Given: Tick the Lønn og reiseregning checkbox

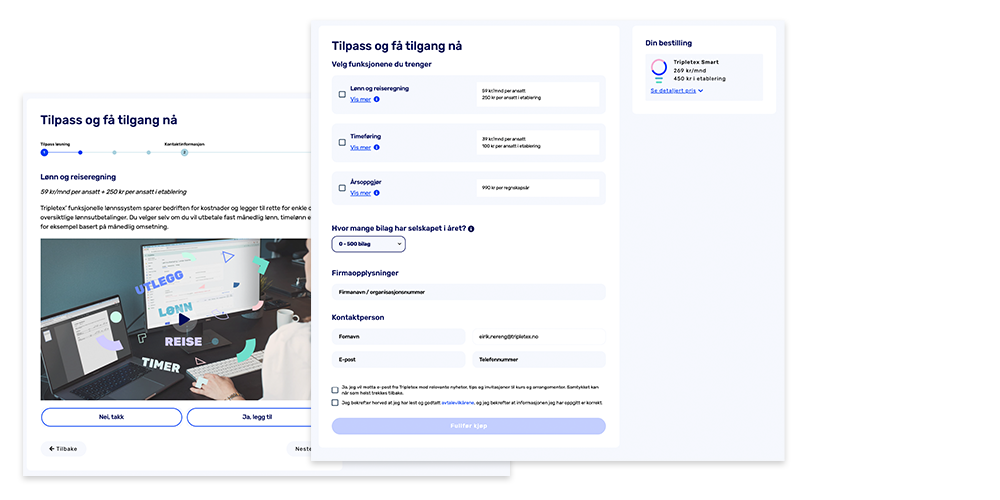Looking at the screenshot, I should tap(342, 94).
